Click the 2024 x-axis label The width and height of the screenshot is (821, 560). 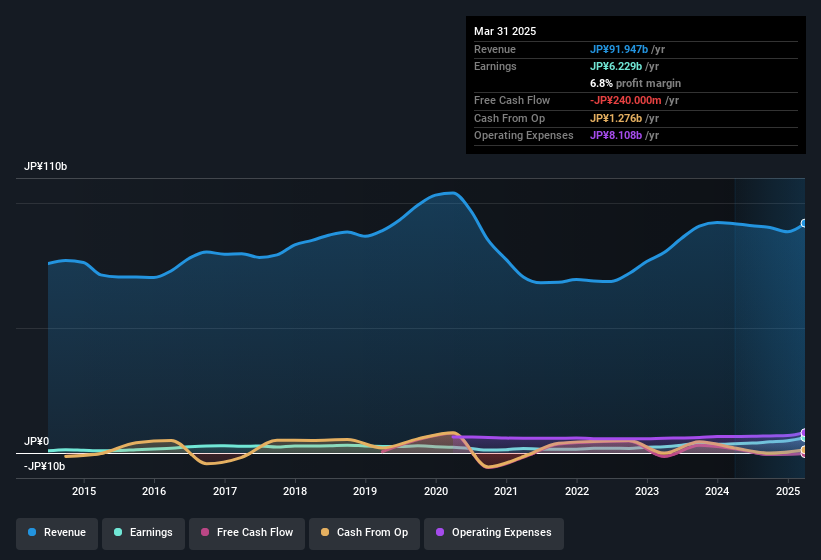pos(717,491)
